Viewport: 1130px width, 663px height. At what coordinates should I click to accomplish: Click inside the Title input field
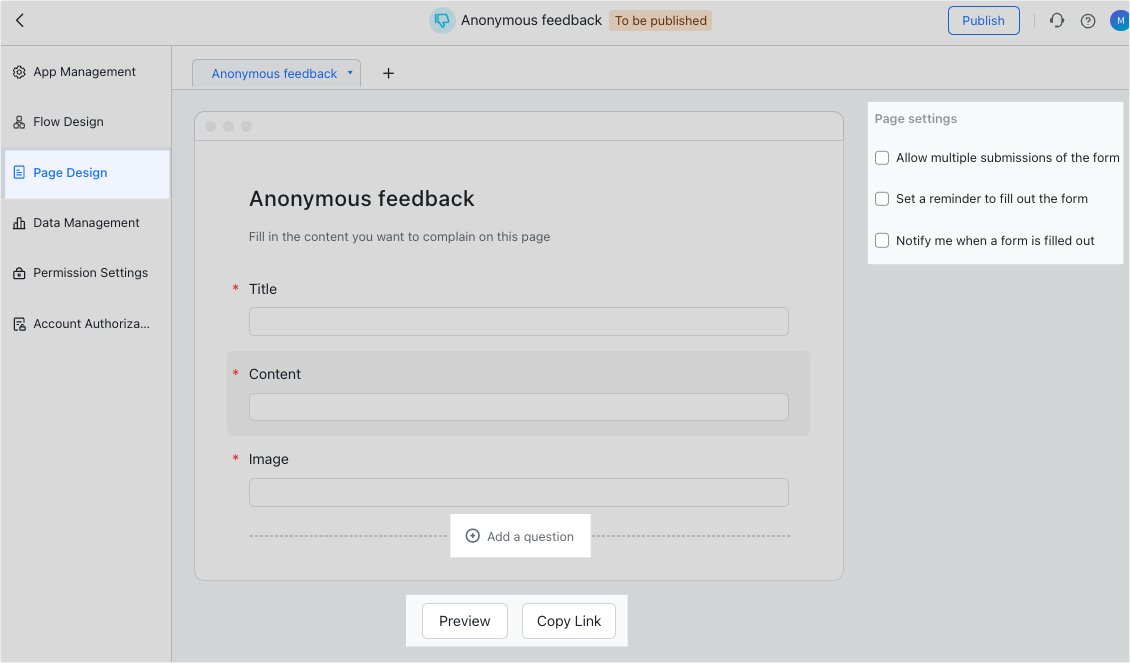pyautogui.click(x=518, y=321)
